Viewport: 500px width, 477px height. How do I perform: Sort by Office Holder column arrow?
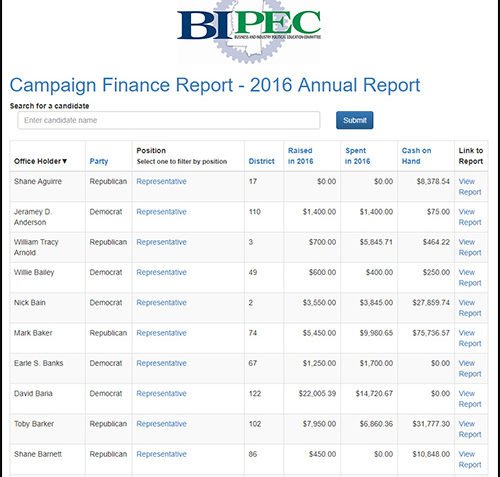tap(65, 161)
